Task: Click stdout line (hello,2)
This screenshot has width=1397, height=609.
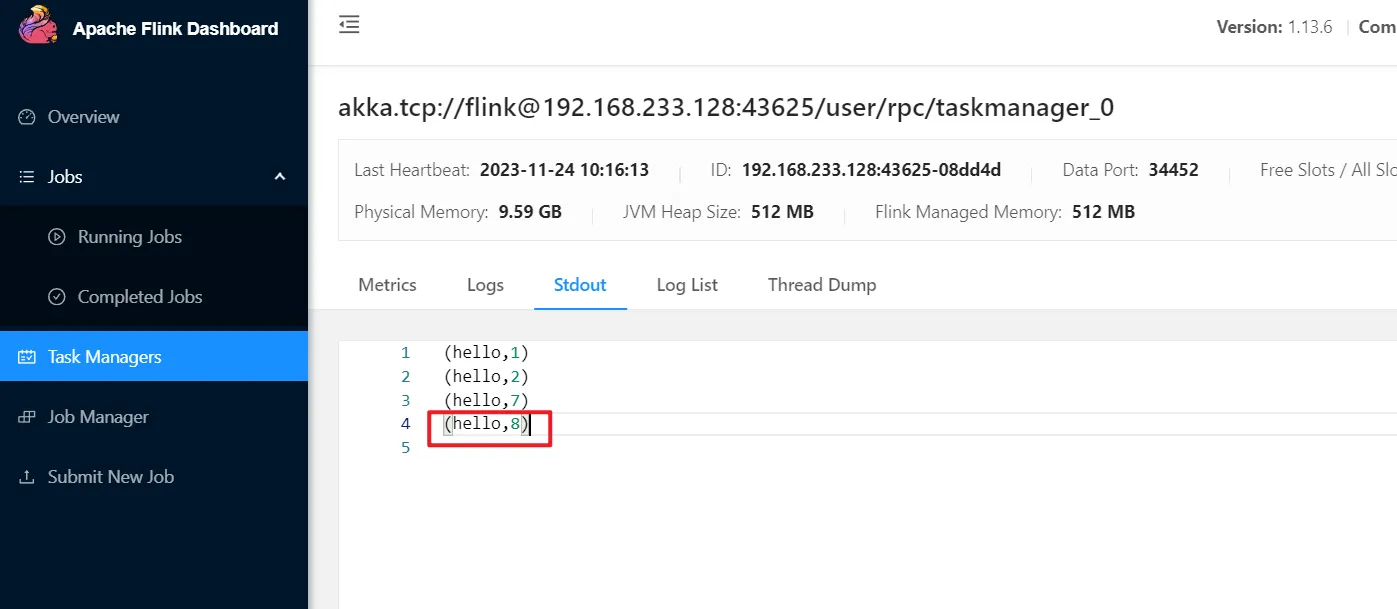Action: tap(485, 377)
